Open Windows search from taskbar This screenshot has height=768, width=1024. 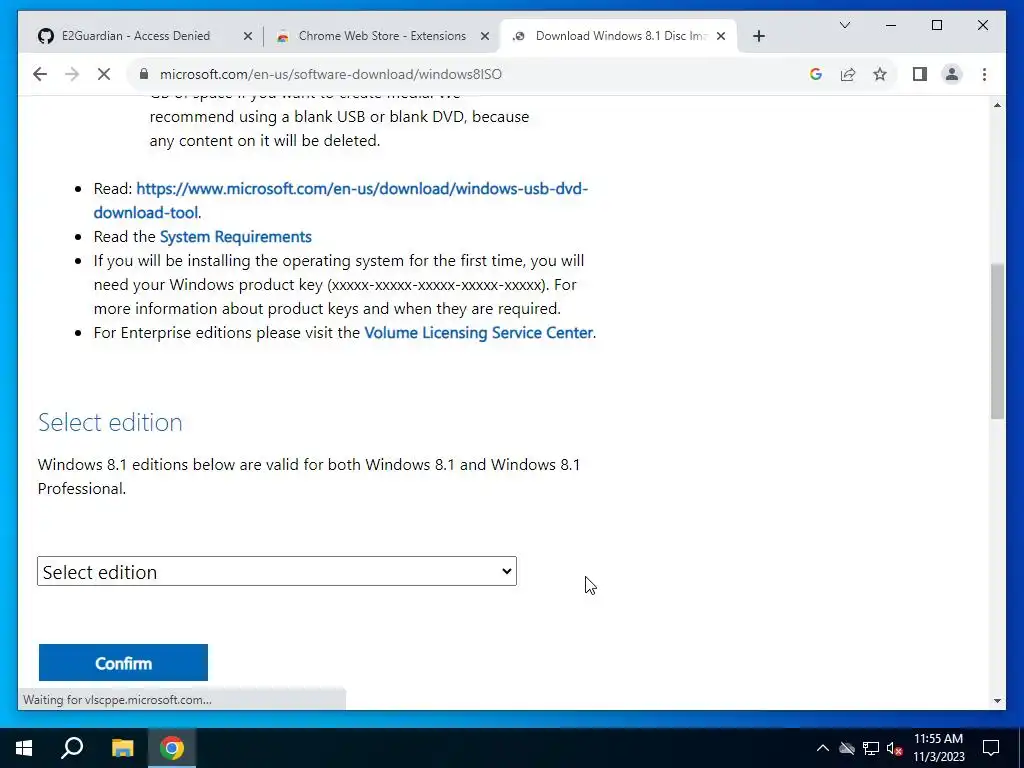tap(72, 748)
